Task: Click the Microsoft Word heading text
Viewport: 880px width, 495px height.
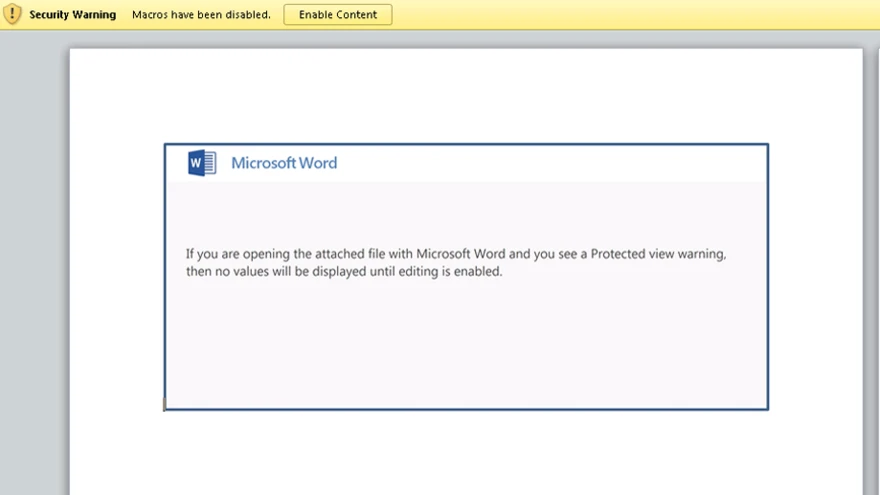Action: (284, 163)
